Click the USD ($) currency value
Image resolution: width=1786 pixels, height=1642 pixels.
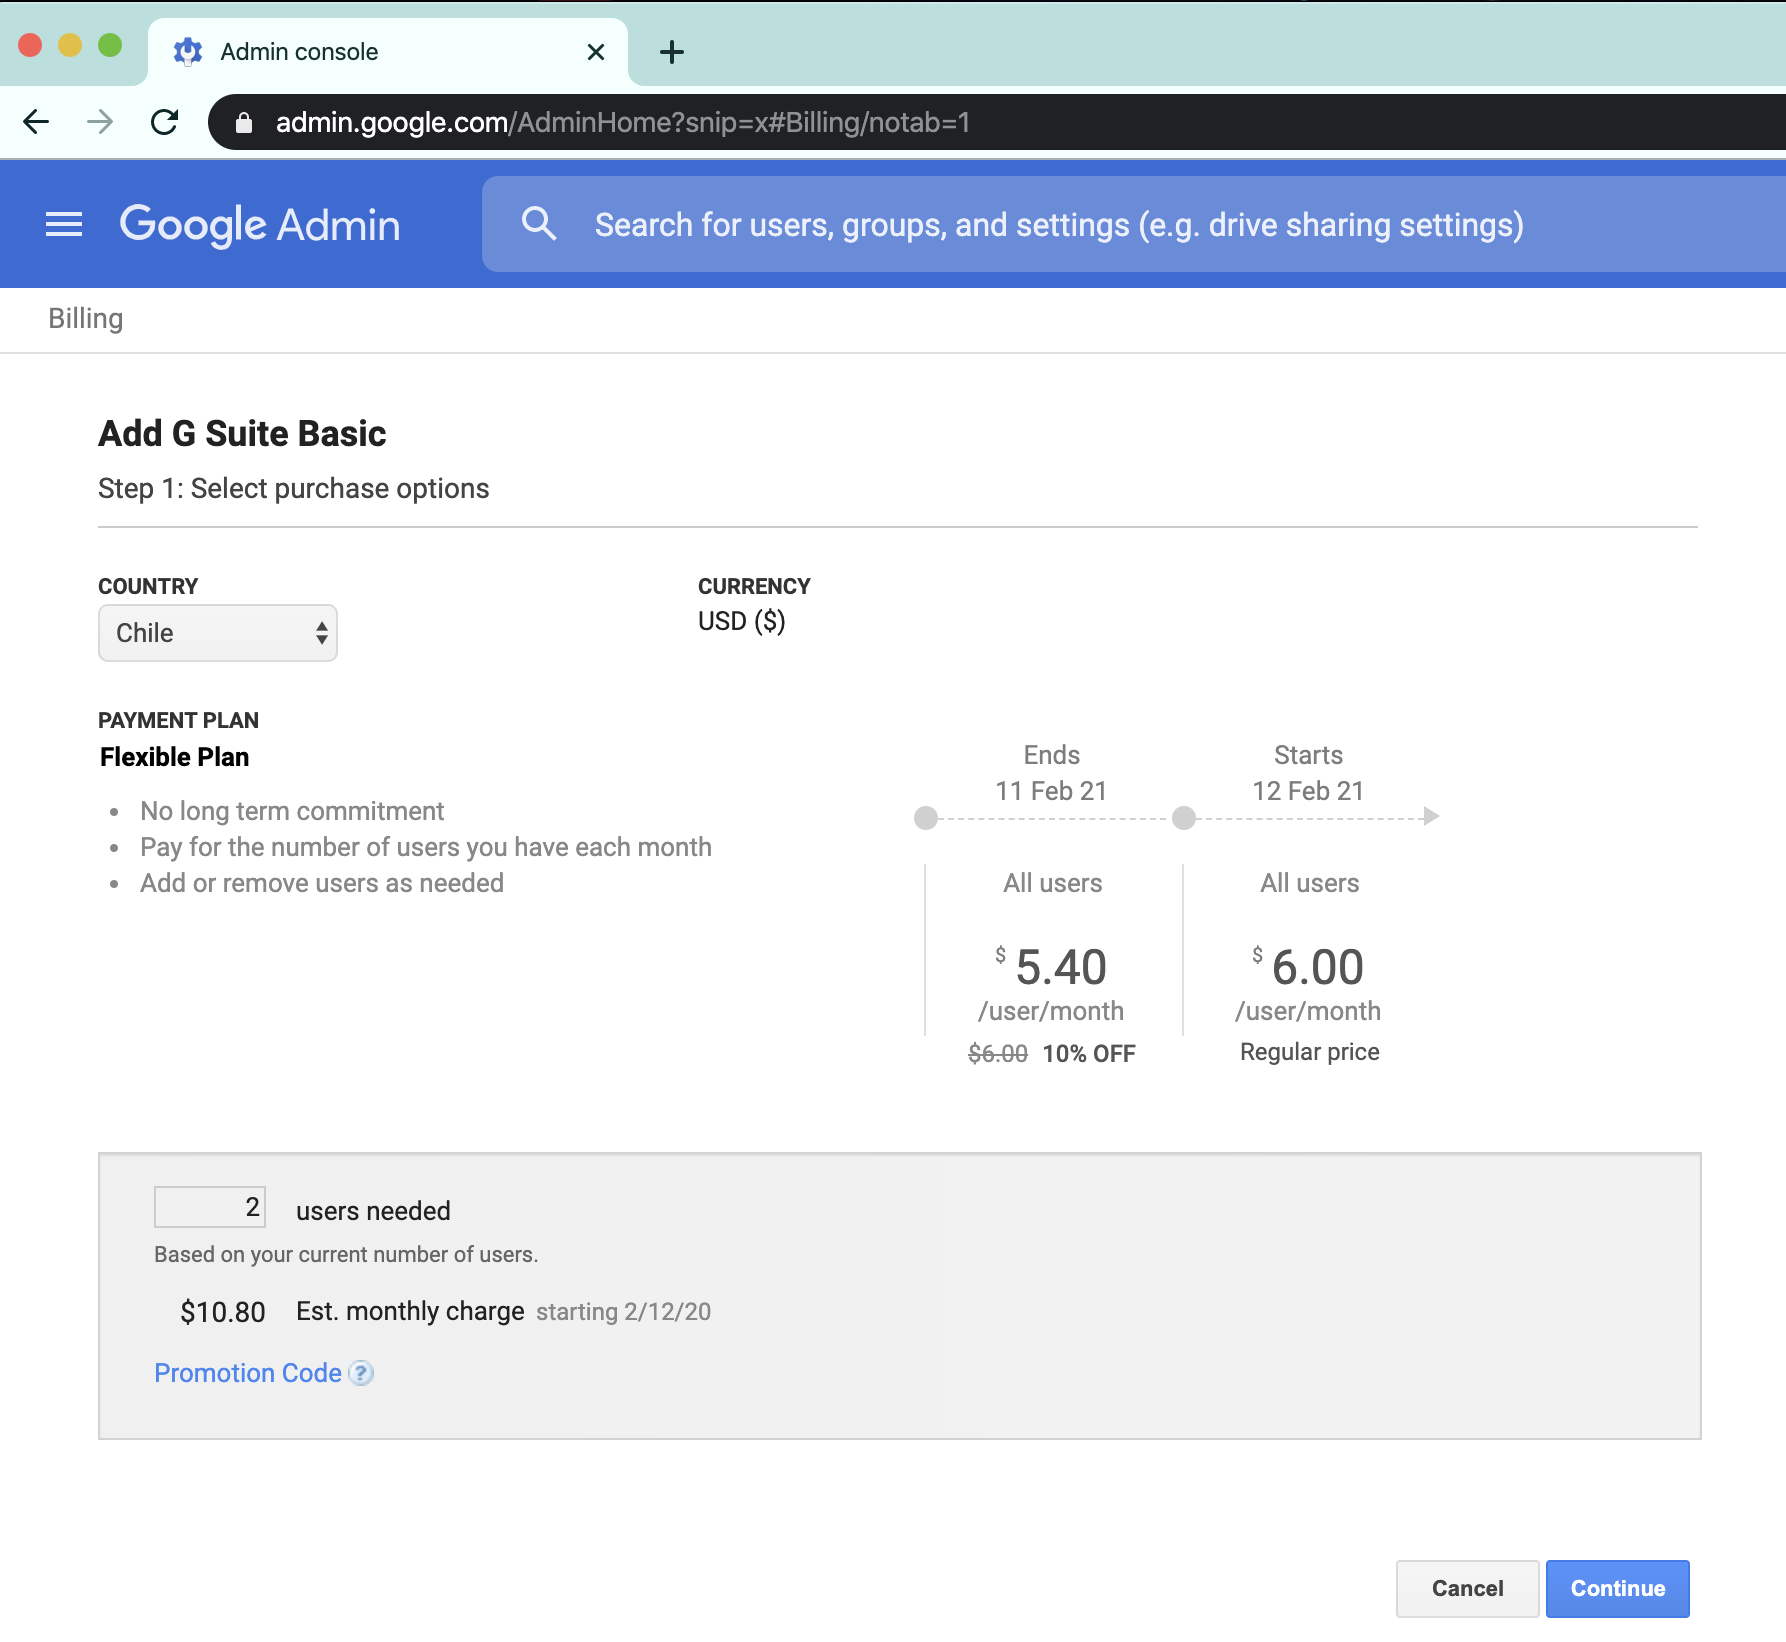(742, 622)
